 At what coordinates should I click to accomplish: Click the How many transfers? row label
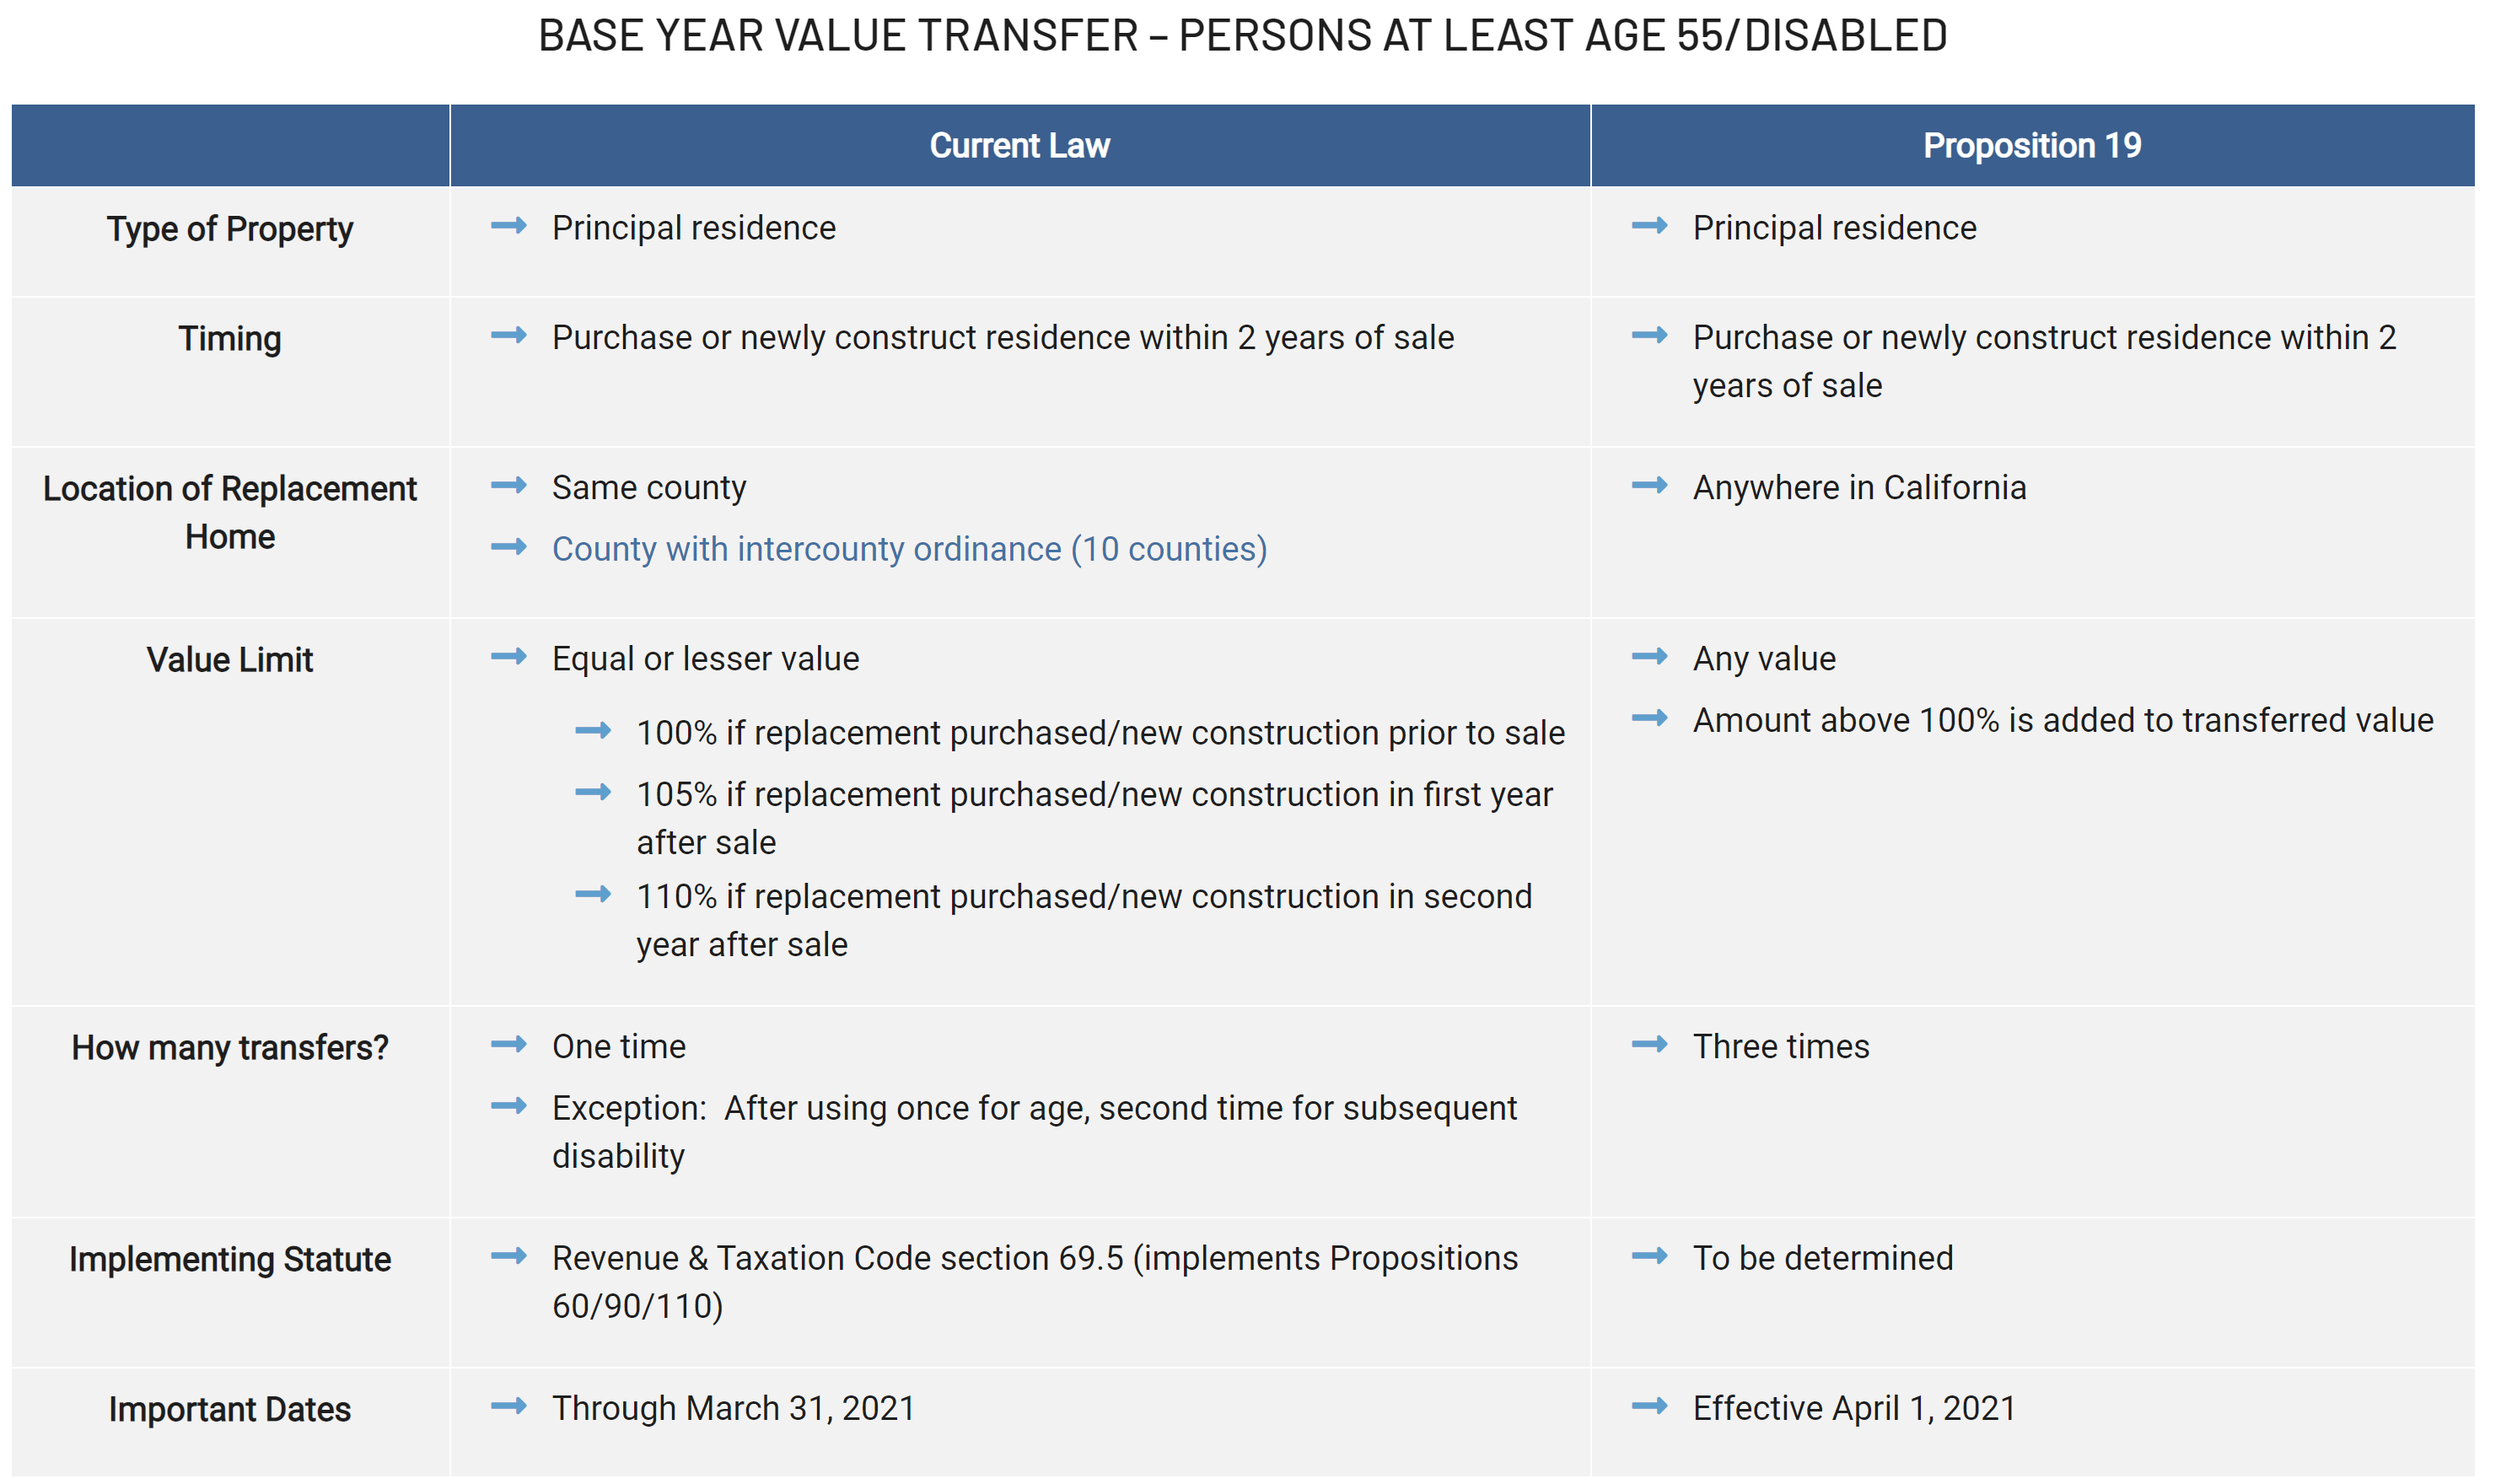[230, 1048]
